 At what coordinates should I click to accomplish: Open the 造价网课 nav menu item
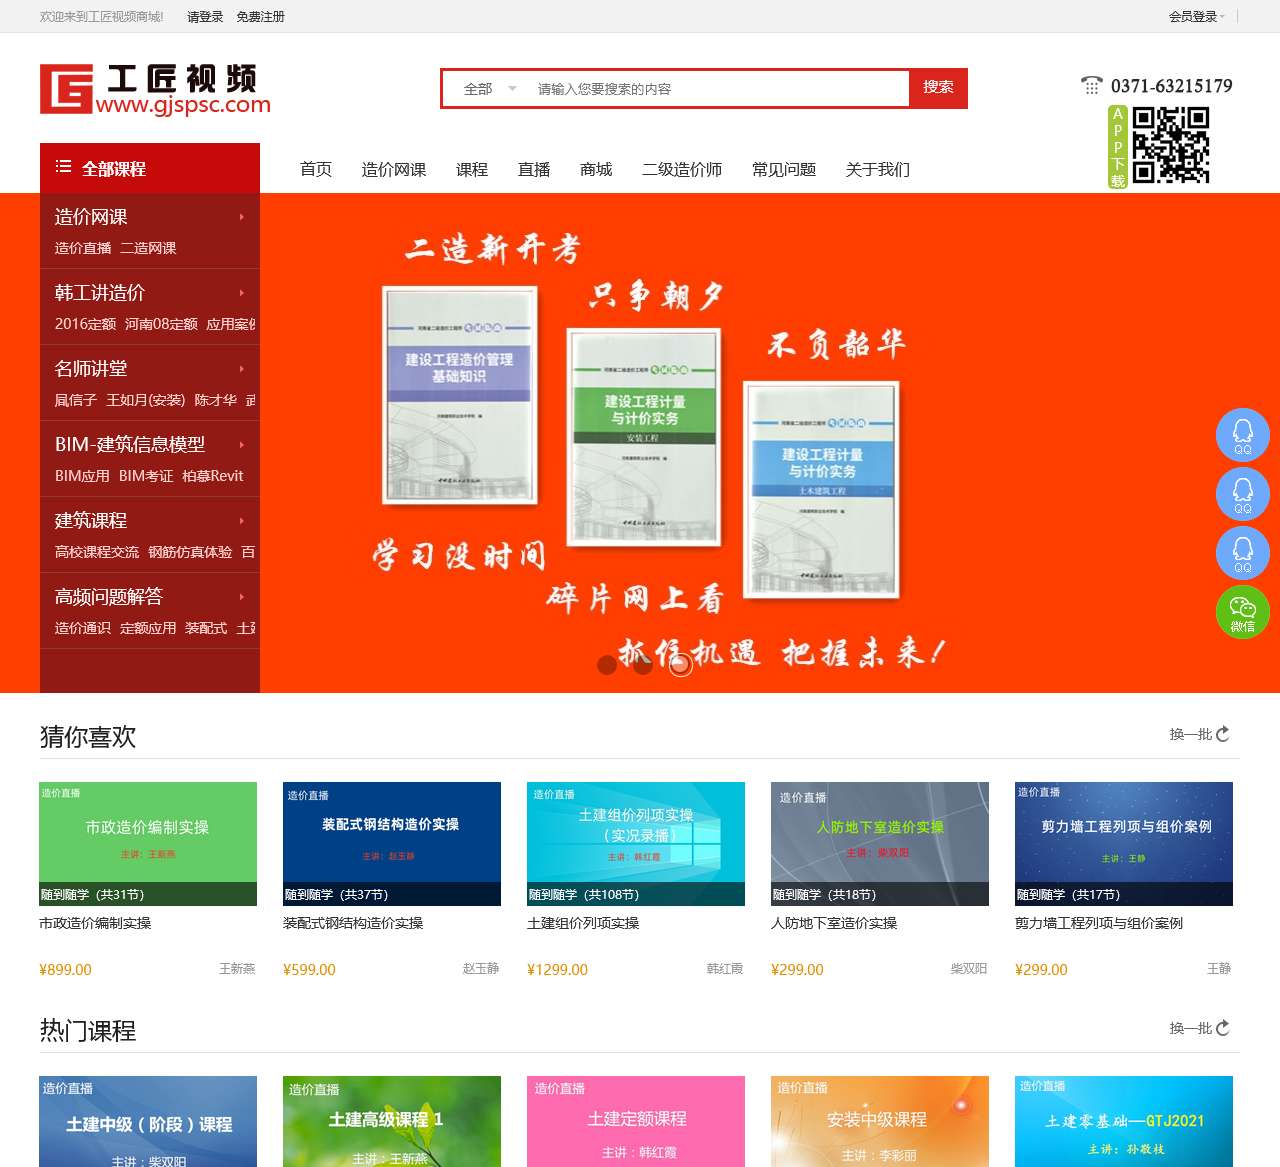click(394, 169)
